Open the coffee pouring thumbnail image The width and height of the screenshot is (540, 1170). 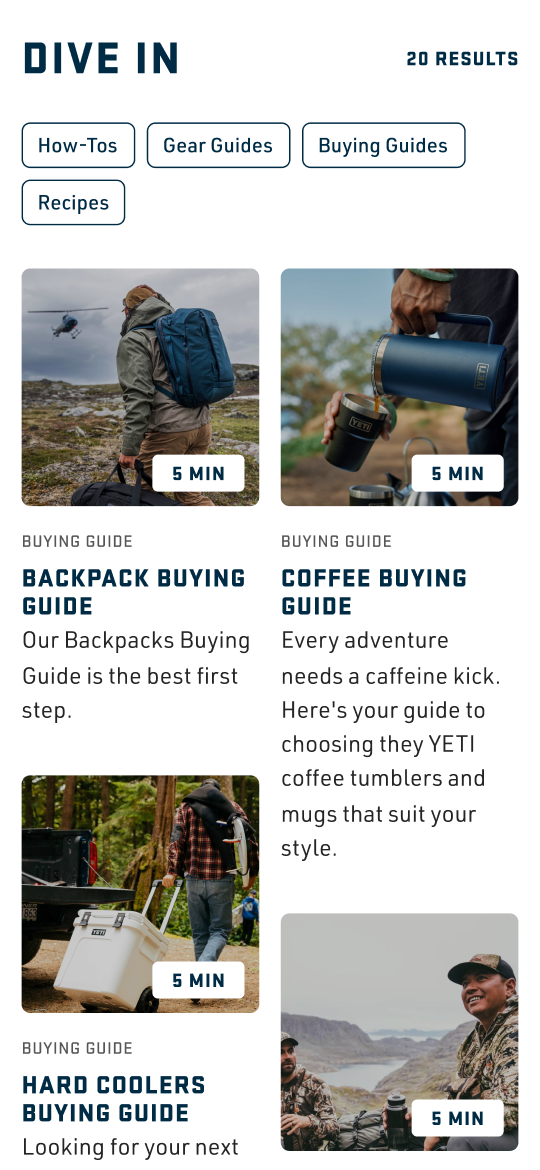(x=400, y=387)
